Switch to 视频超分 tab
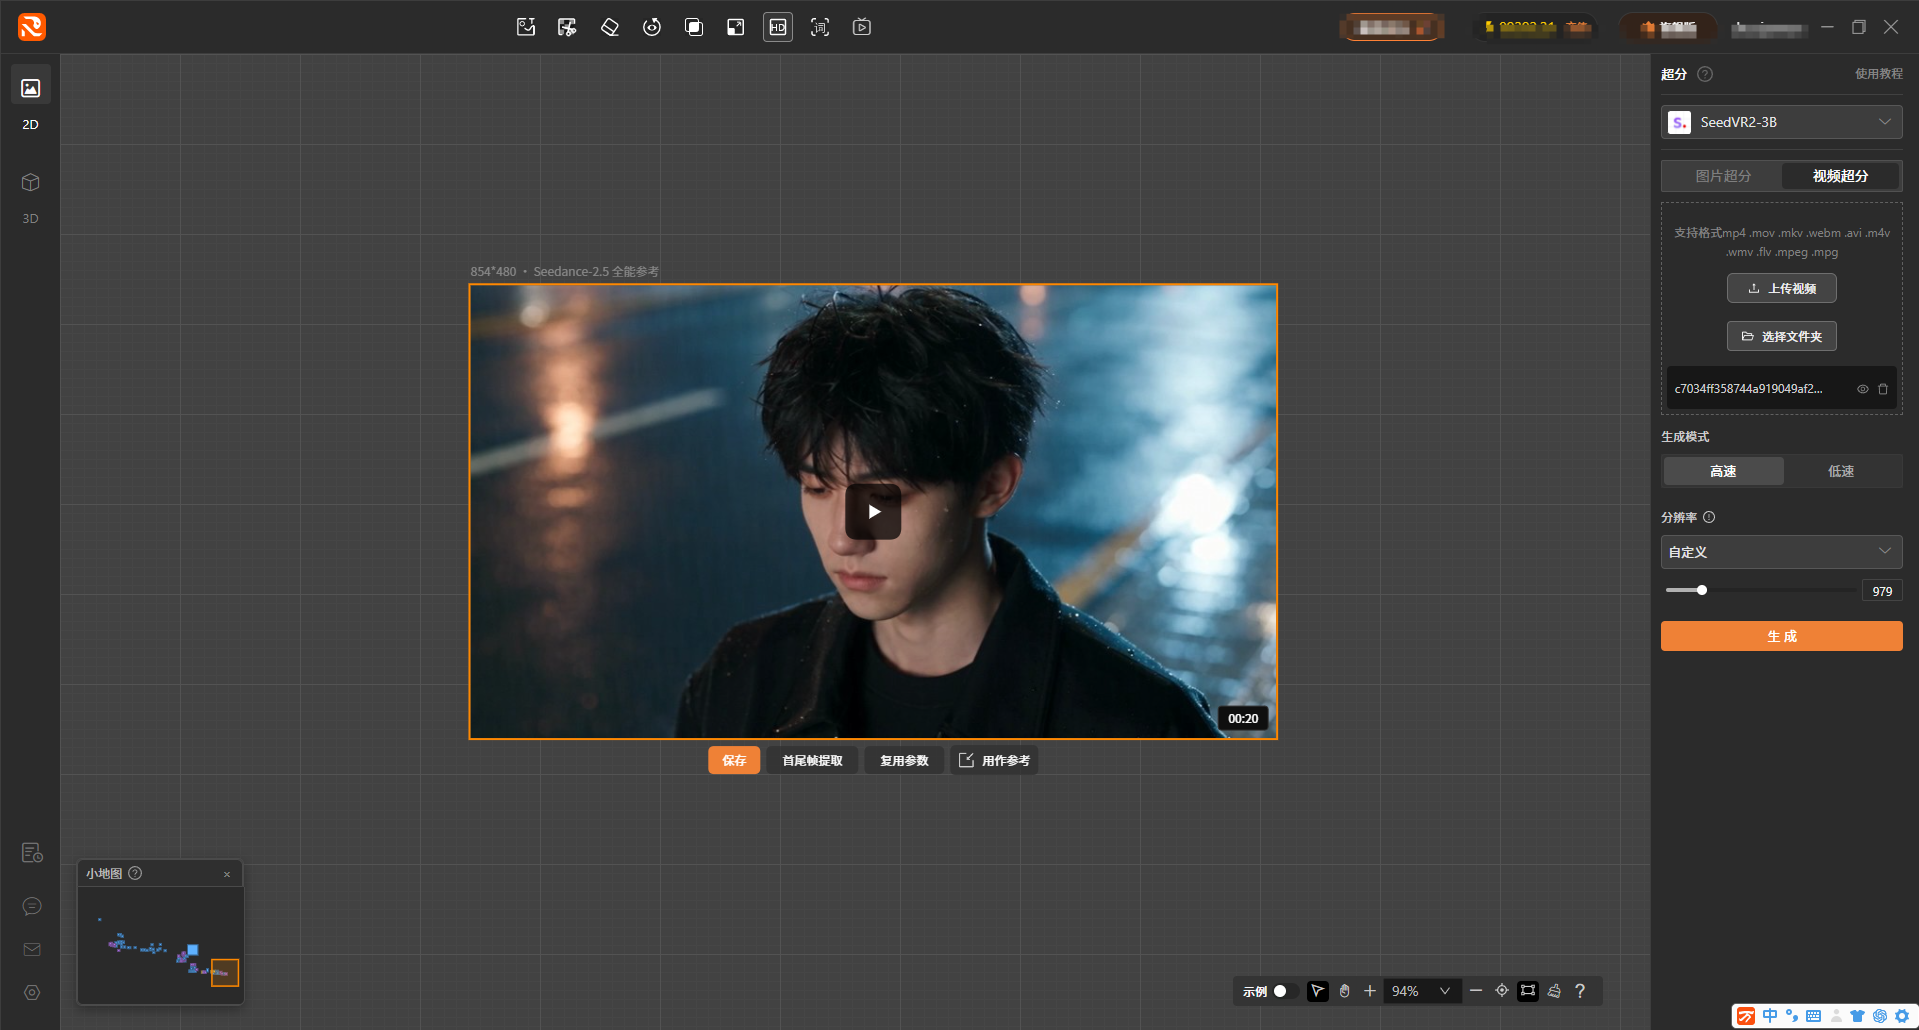Screen dimensions: 1919x1030 (1841, 176)
